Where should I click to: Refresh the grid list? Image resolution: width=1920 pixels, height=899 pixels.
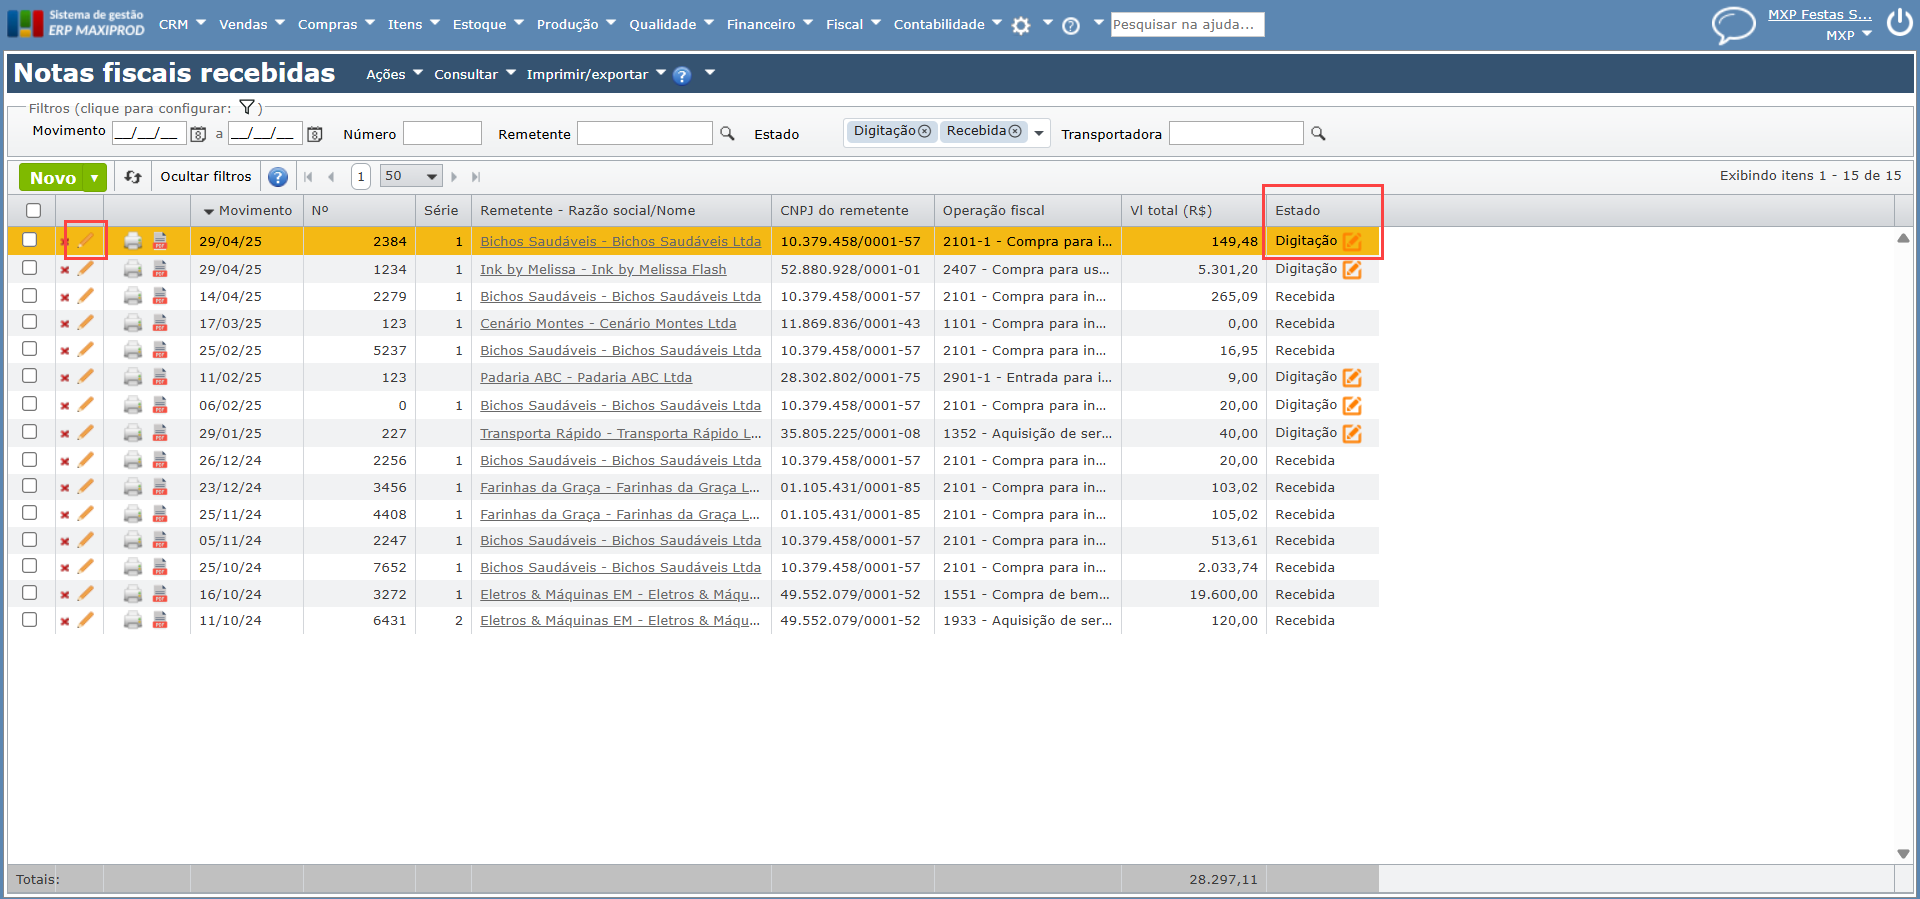pyautogui.click(x=133, y=177)
